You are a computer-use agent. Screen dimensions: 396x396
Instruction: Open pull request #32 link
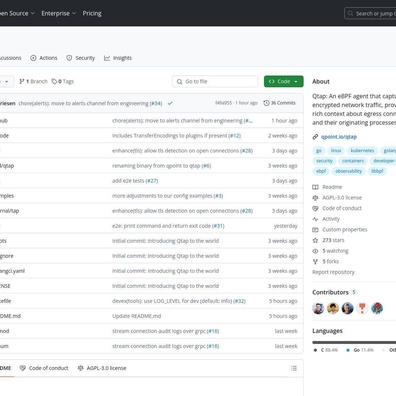point(239,301)
